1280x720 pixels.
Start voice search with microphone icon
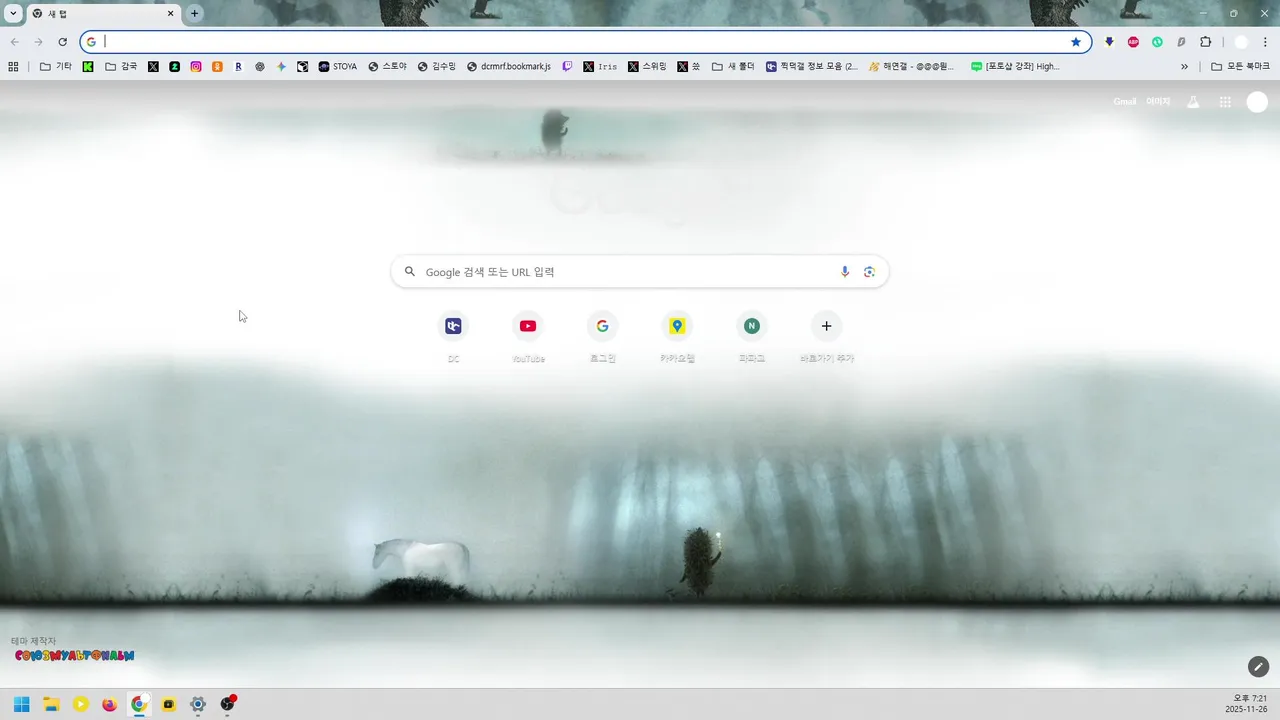tap(845, 272)
